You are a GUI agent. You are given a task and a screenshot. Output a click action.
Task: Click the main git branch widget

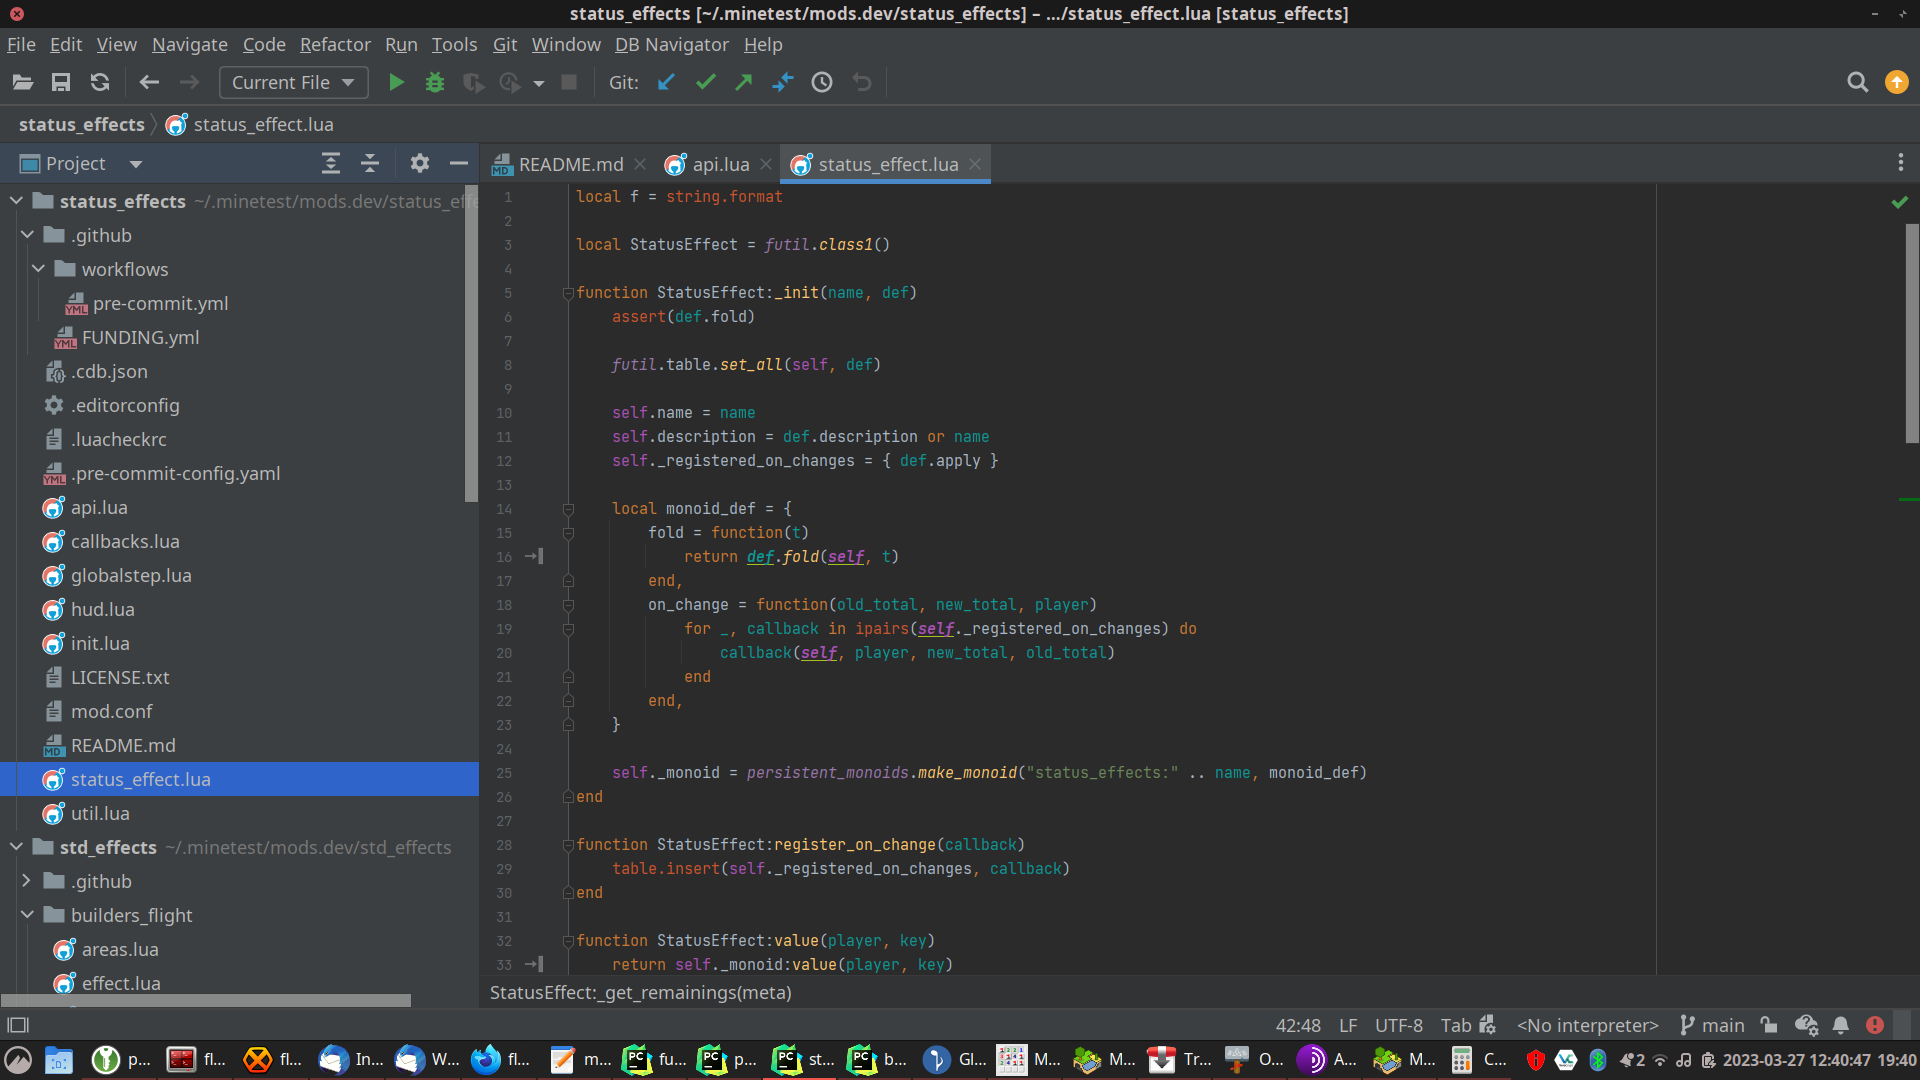coord(1712,1025)
